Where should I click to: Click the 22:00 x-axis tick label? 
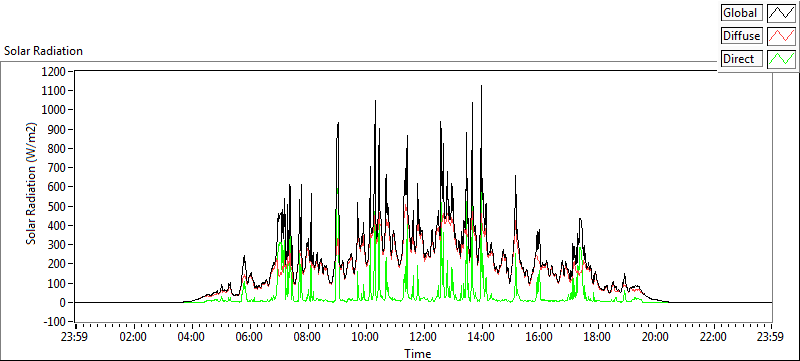tap(713, 337)
